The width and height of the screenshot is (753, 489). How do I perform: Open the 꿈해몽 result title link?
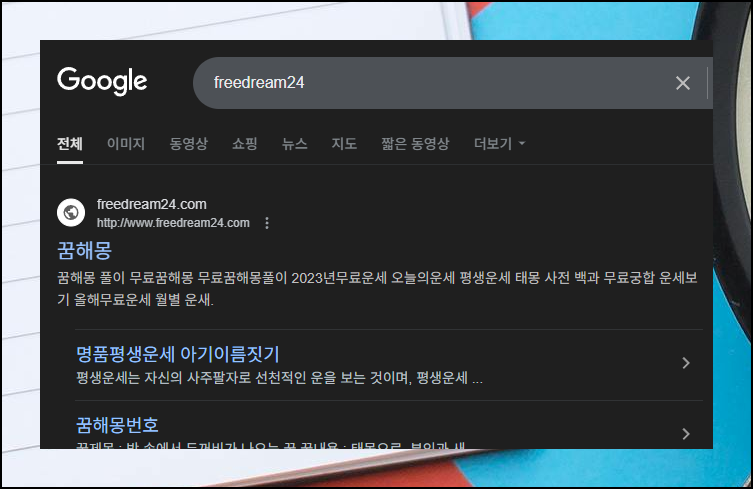(85, 250)
